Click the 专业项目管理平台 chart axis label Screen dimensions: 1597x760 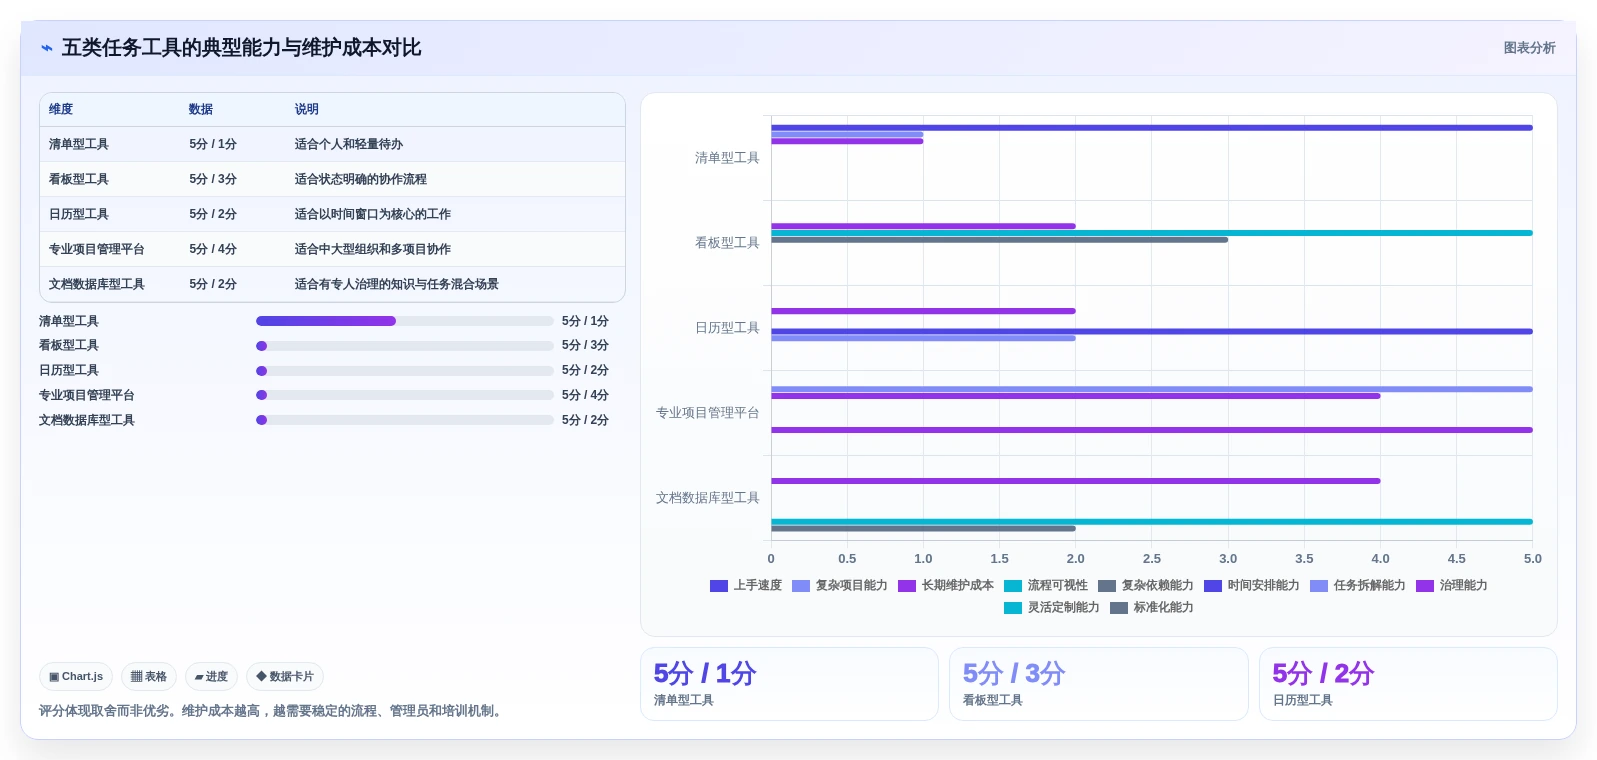point(707,413)
